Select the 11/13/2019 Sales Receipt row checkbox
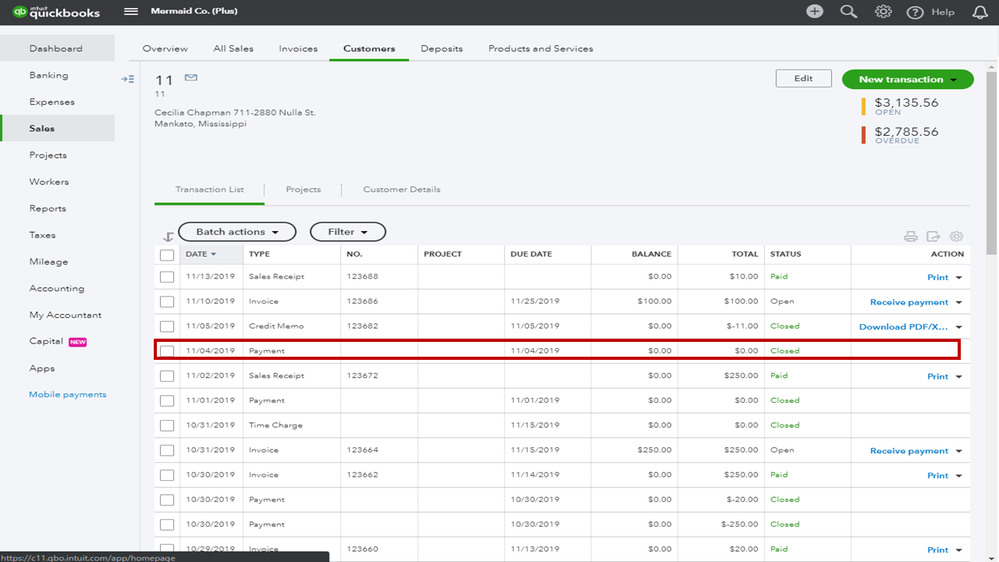999x562 pixels. pyautogui.click(x=167, y=277)
